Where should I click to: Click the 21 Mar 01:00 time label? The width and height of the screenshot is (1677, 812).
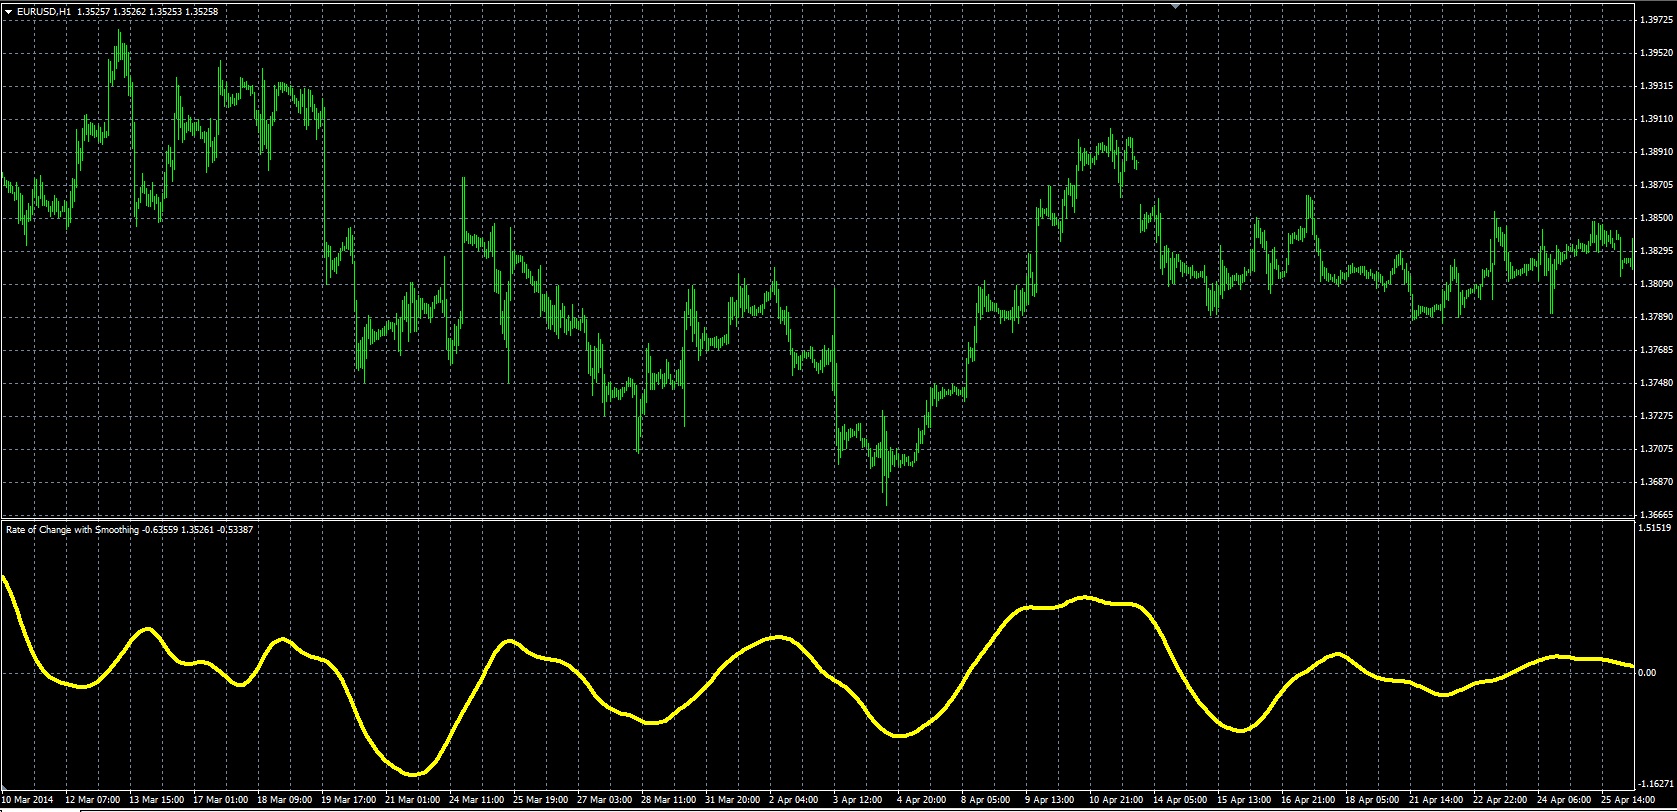pos(413,800)
